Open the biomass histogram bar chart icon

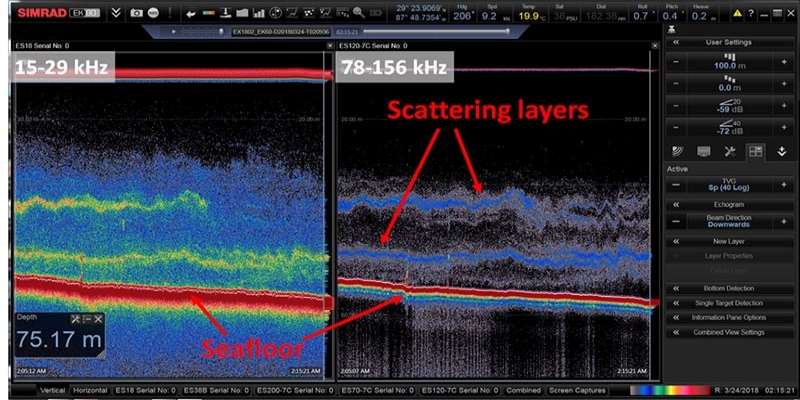pos(259,13)
